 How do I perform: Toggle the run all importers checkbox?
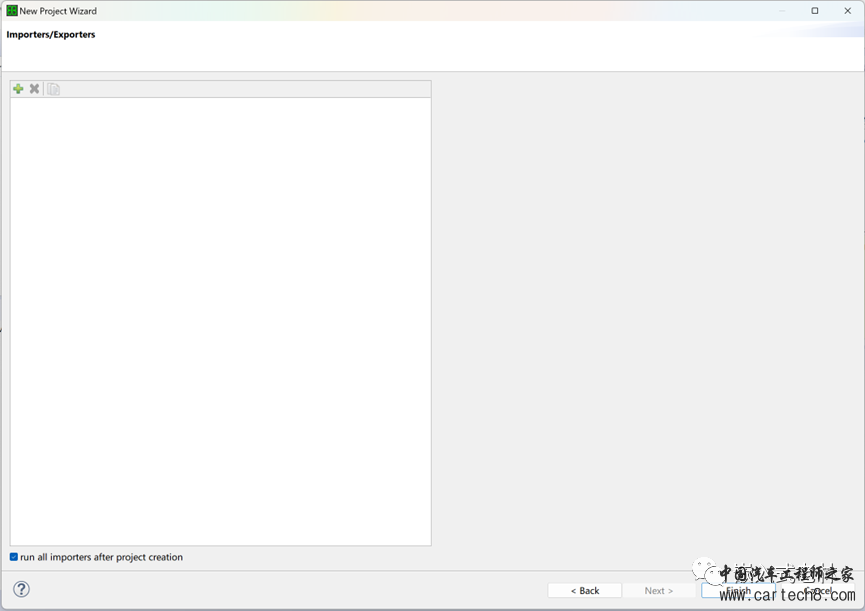(x=14, y=557)
